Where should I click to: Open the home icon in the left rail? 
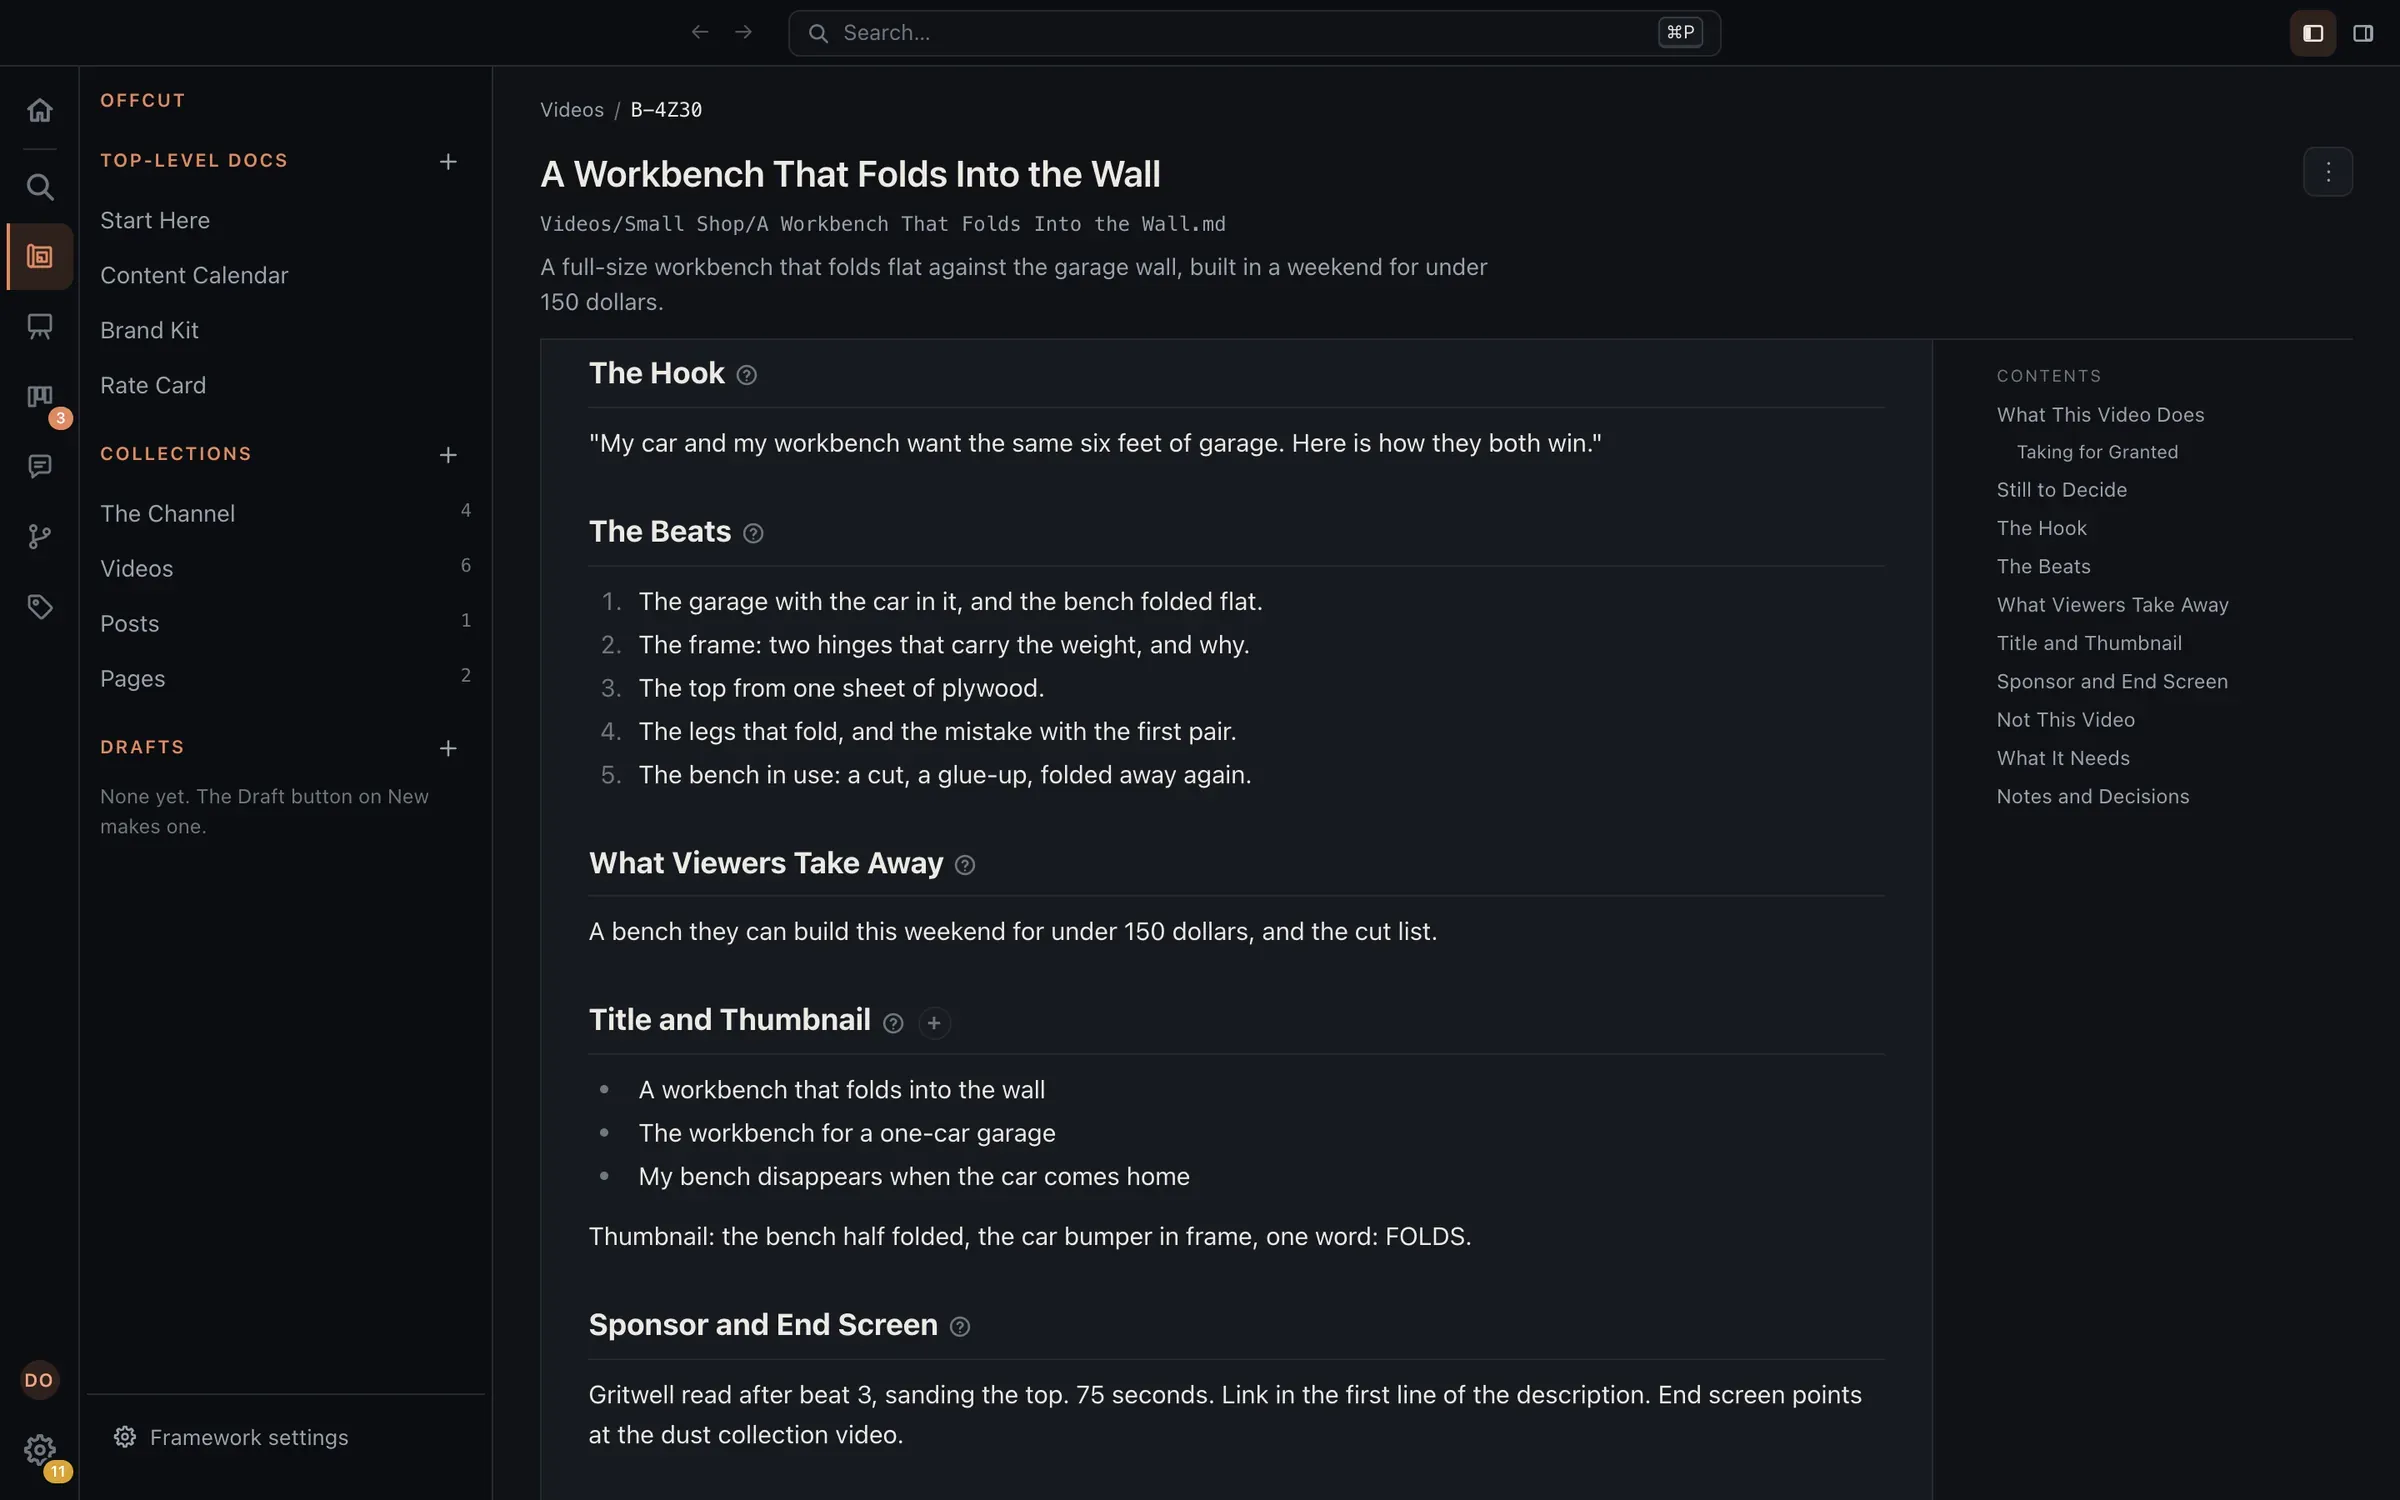[39, 110]
